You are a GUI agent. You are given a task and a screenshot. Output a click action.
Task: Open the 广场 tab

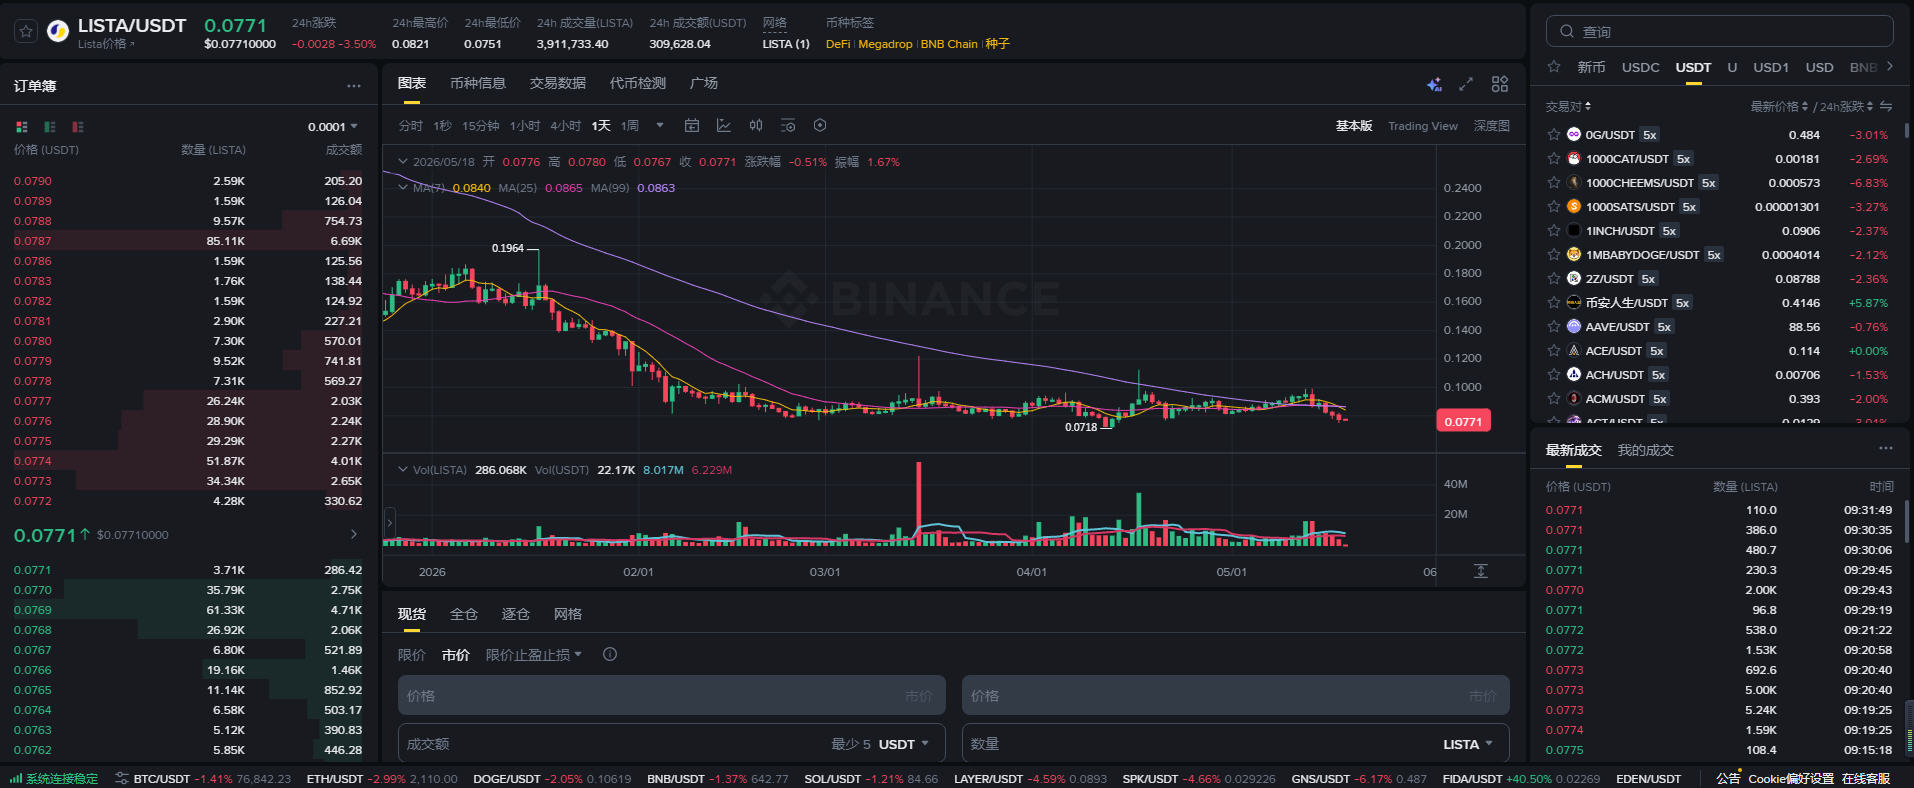pyautogui.click(x=704, y=83)
